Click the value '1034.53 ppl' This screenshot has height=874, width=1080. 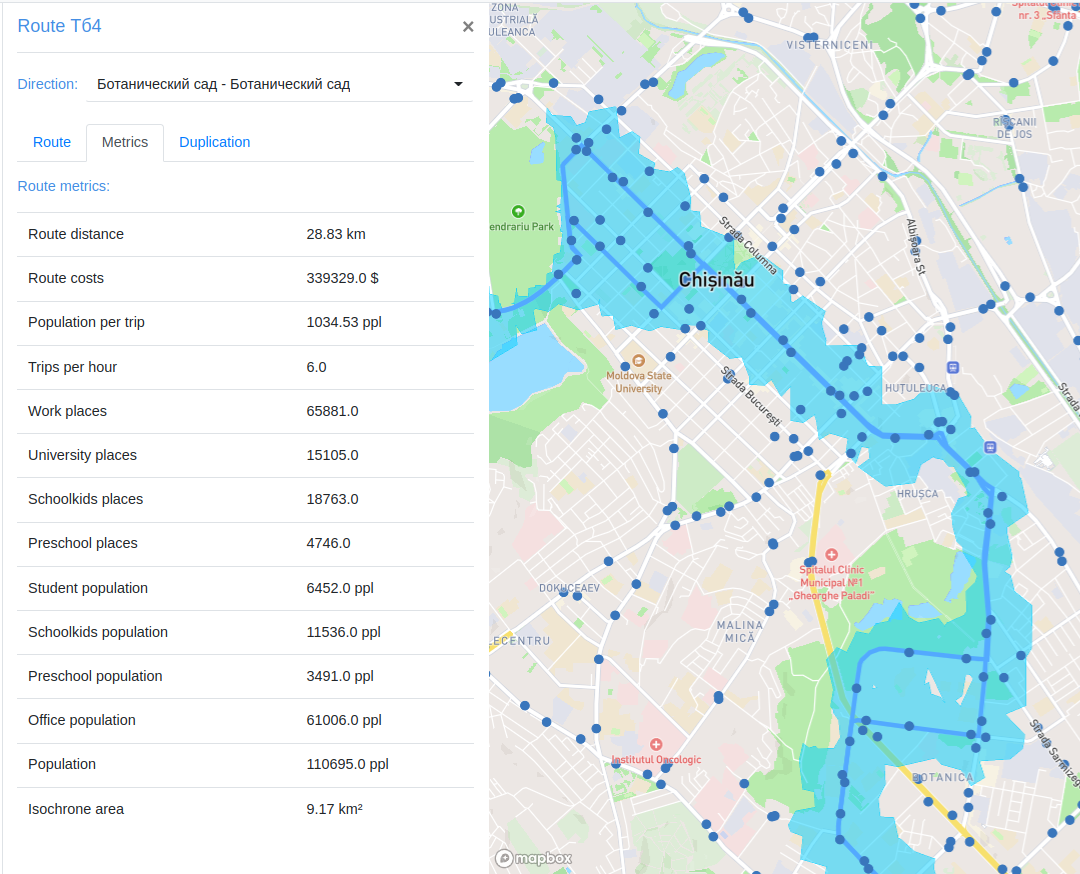(344, 322)
